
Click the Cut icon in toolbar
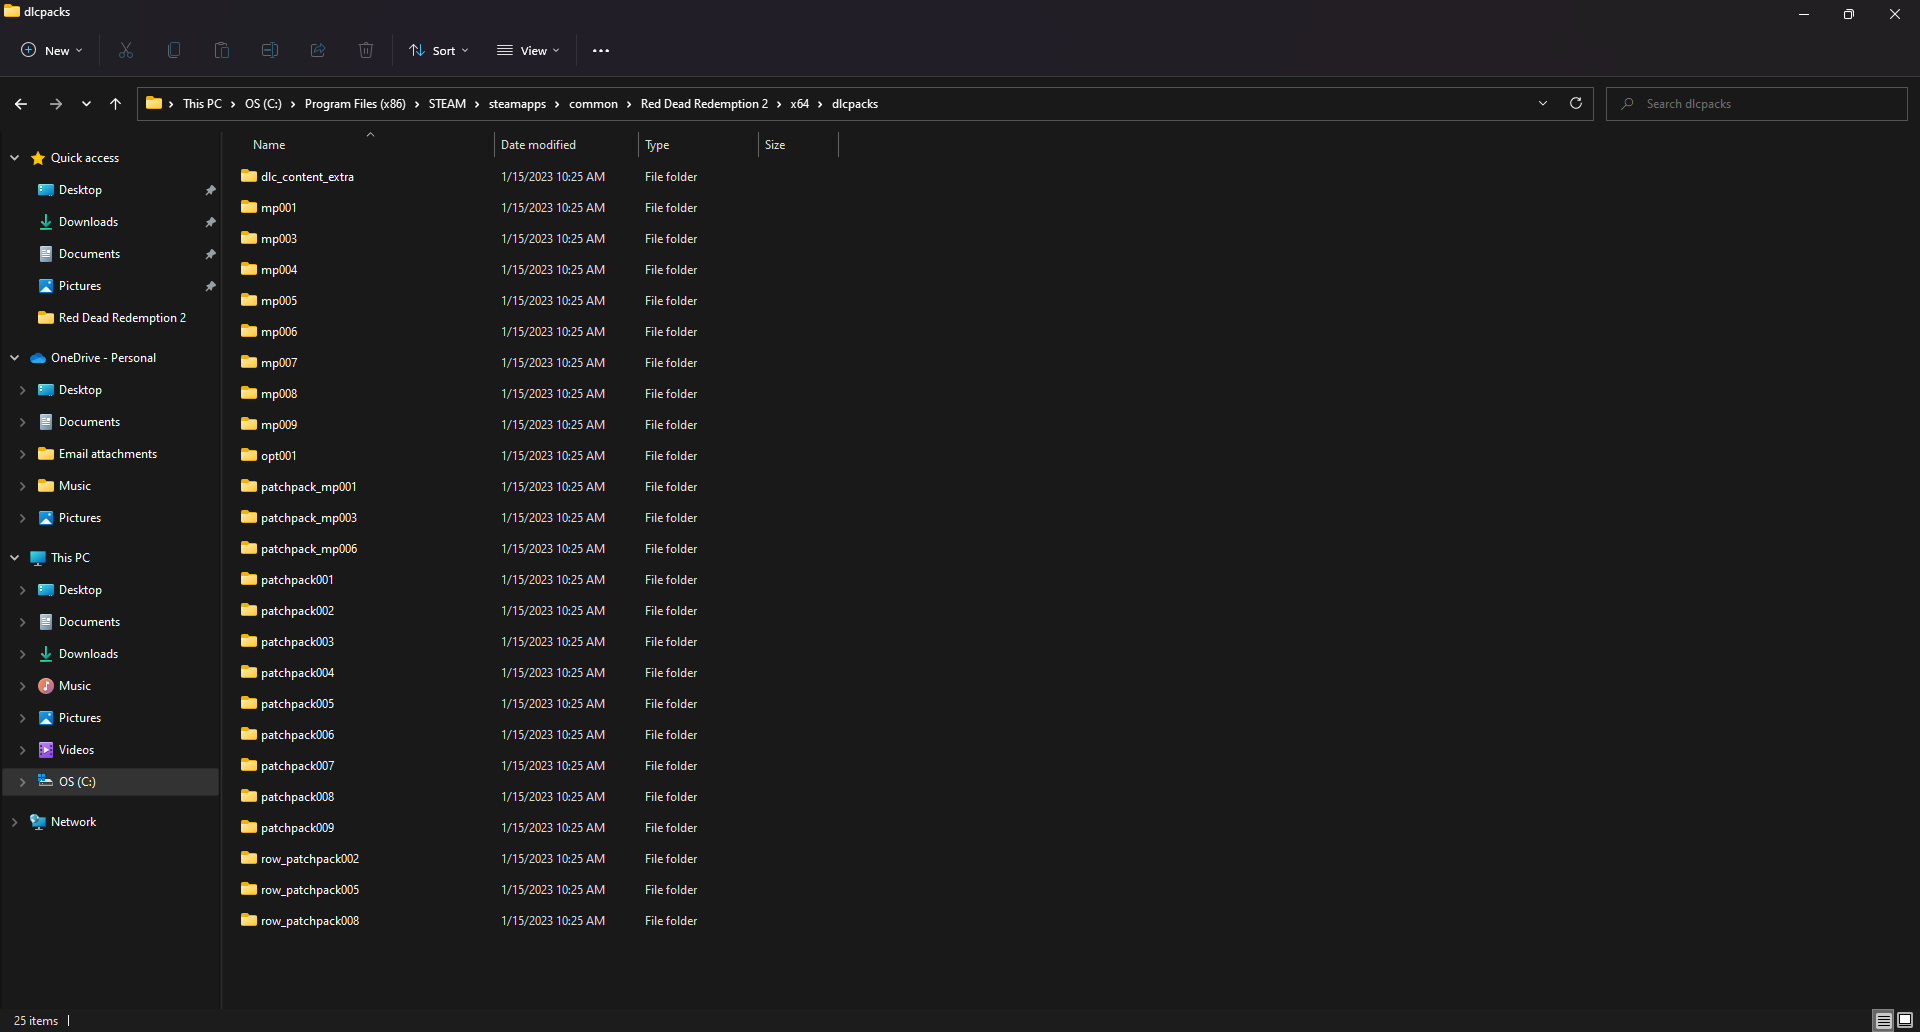(x=126, y=50)
